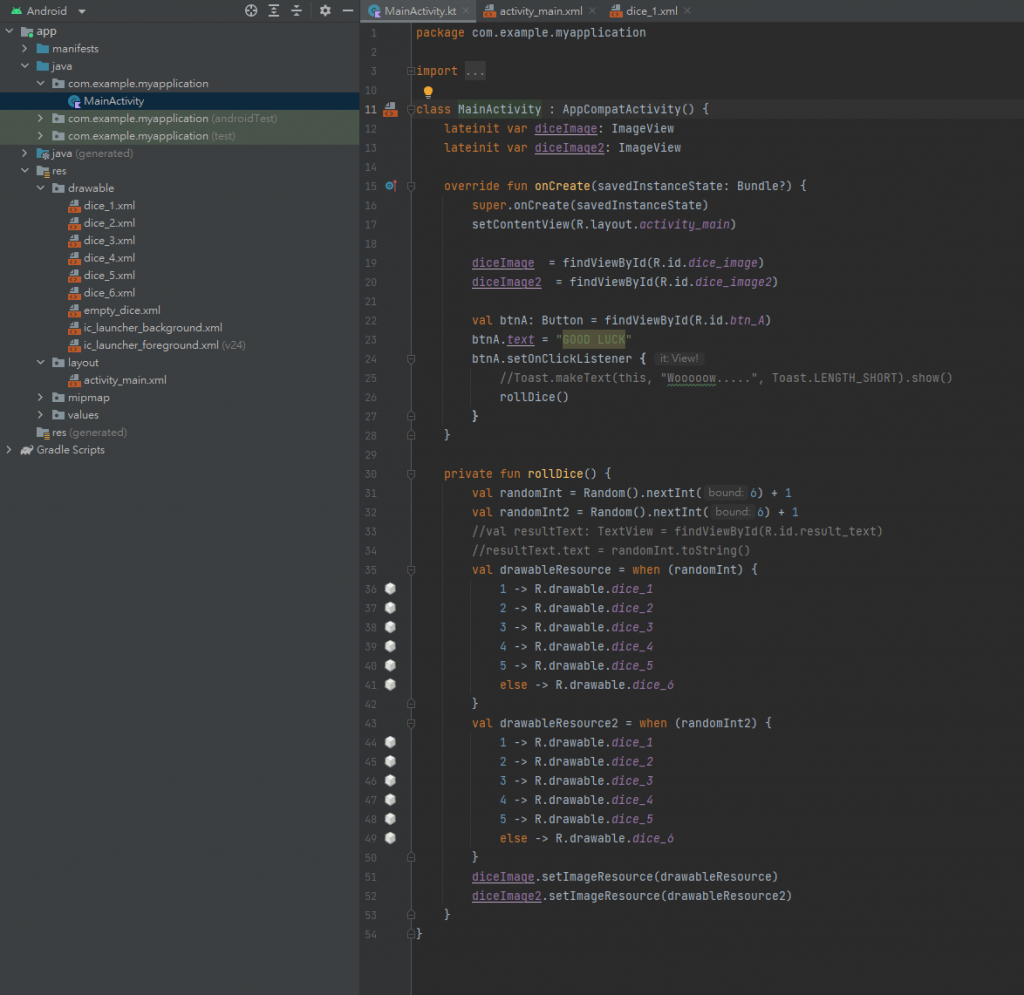
Task: Click the related XML file gutter icon on line 11
Action: coord(390,109)
